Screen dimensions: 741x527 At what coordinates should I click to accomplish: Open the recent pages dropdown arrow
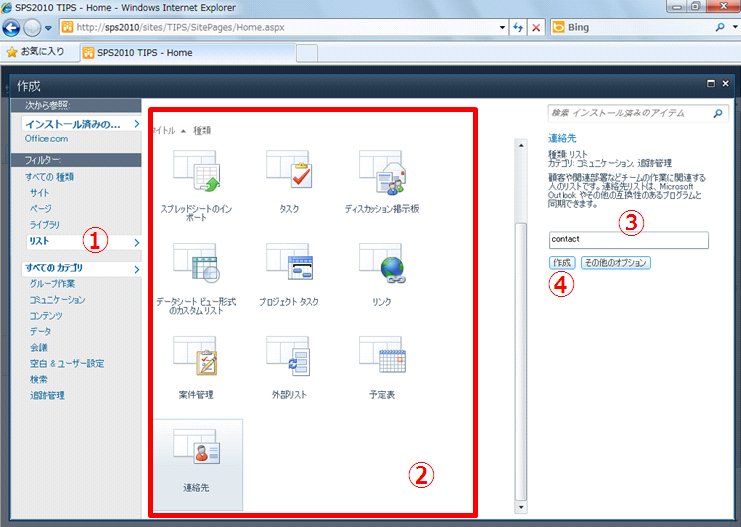click(x=48, y=28)
